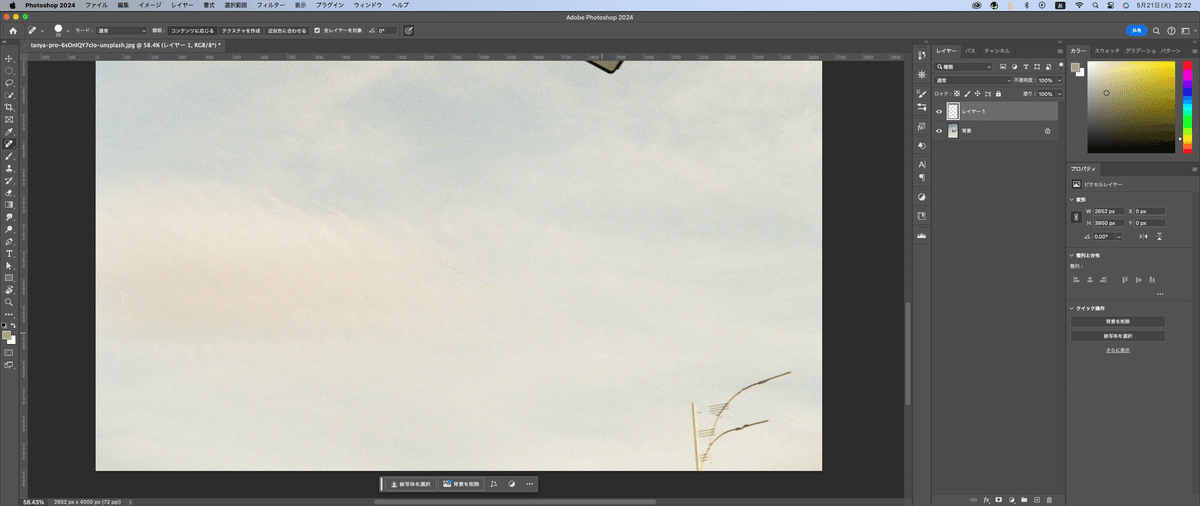Click the link layers icon at panel bottom
This screenshot has height=506, width=1200.
[973, 498]
